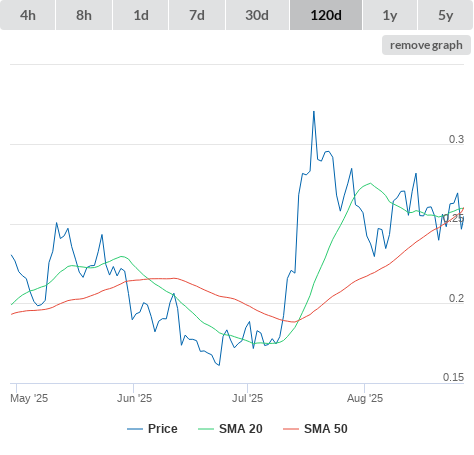
Task: Click the Jun '25 axis tick label
Action: (x=134, y=398)
